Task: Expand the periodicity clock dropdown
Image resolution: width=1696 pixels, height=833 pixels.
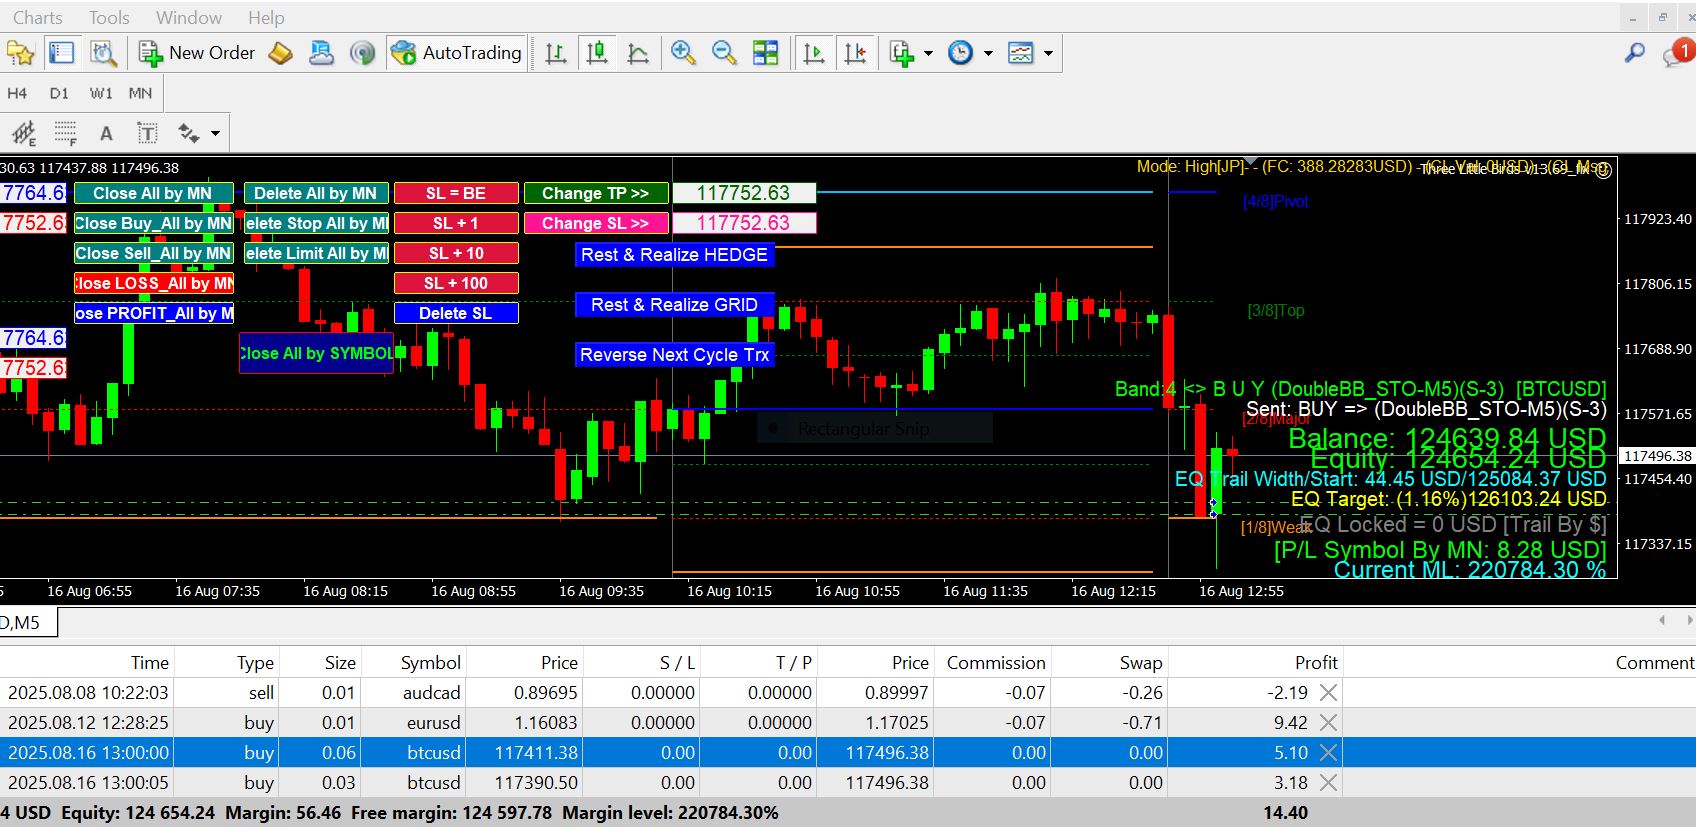Action: (x=988, y=53)
